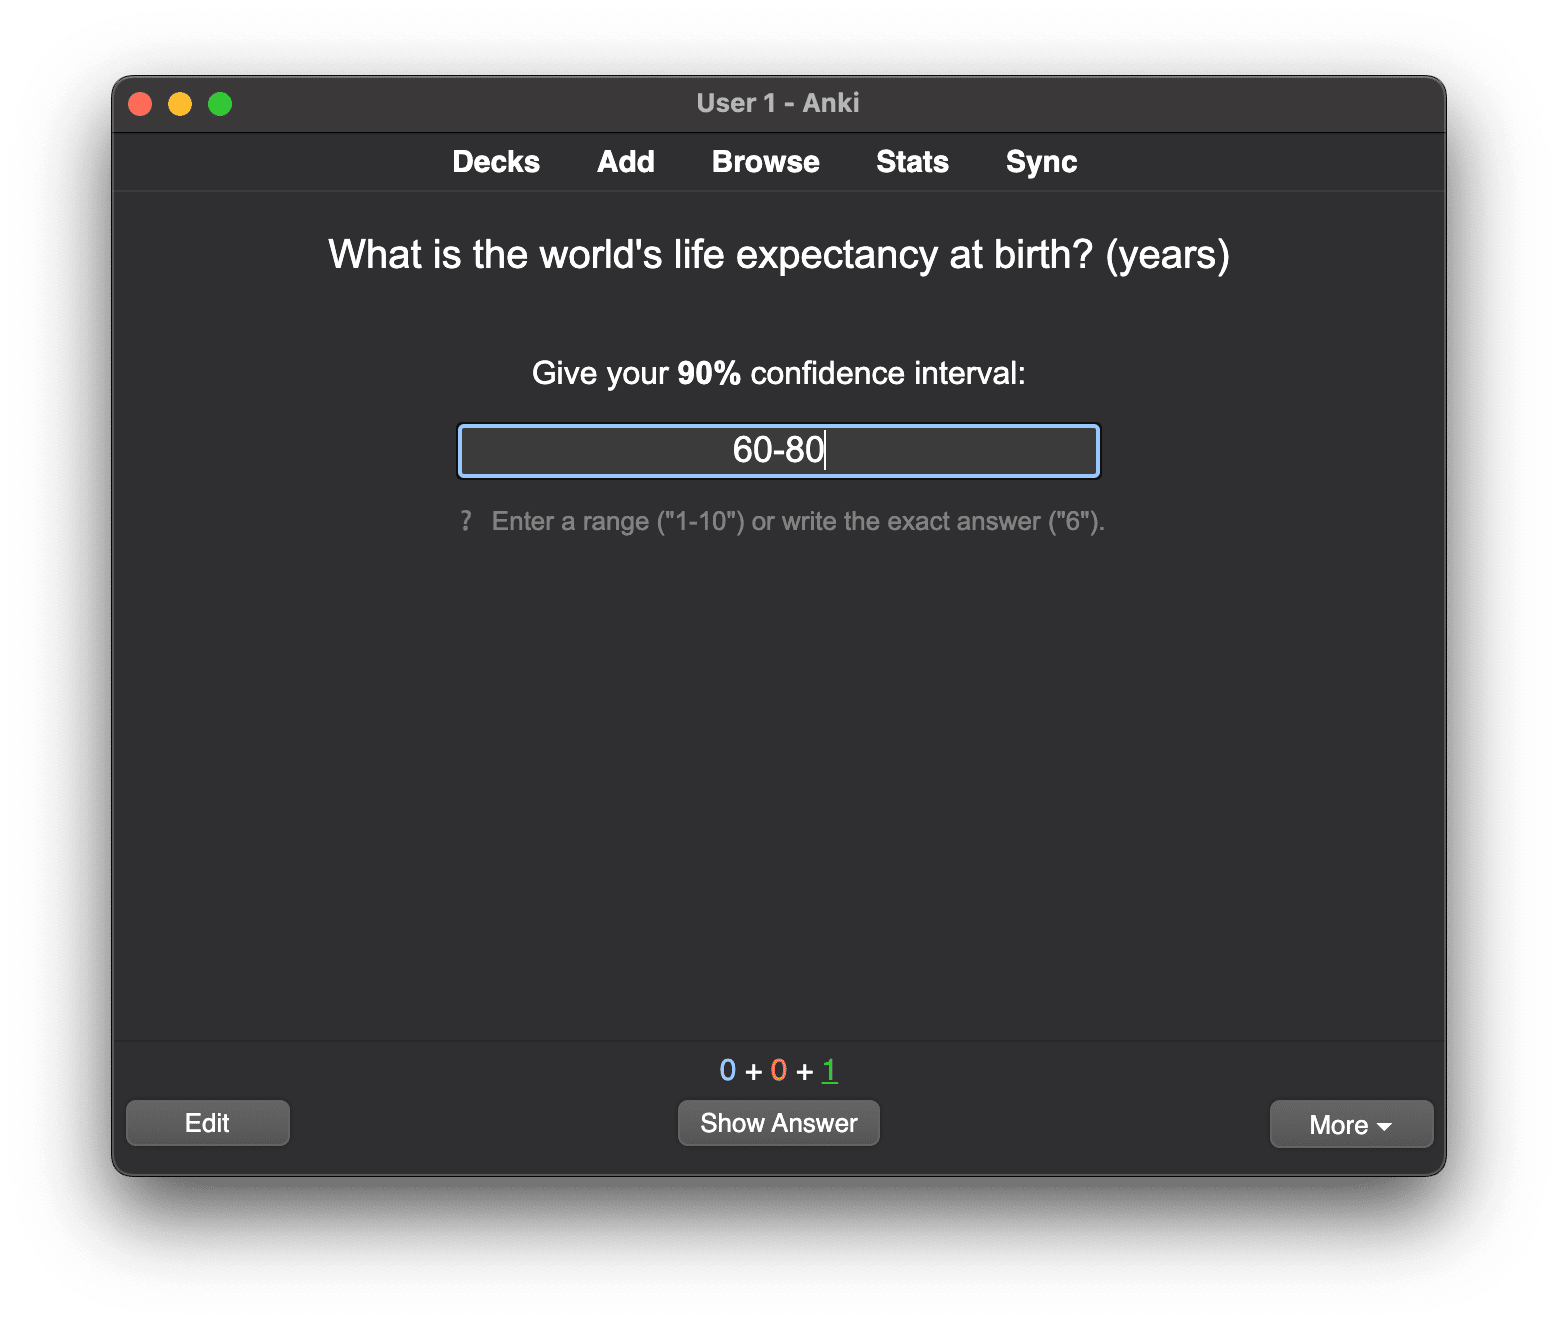Sync the collection with Sync
This screenshot has width=1558, height=1324.
click(x=1041, y=162)
